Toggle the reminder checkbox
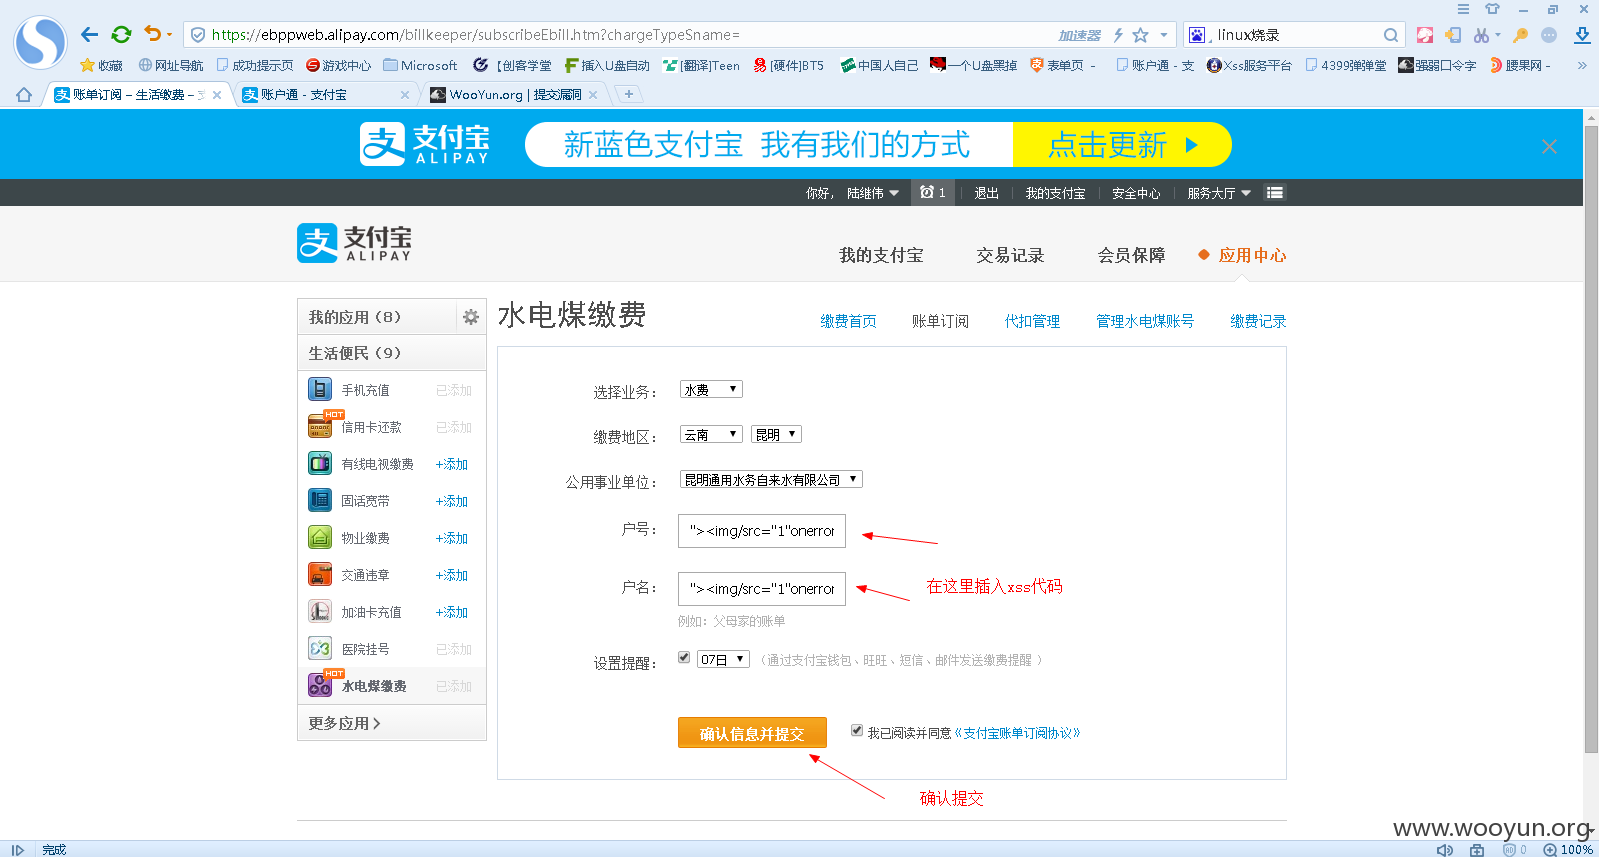 (x=684, y=658)
